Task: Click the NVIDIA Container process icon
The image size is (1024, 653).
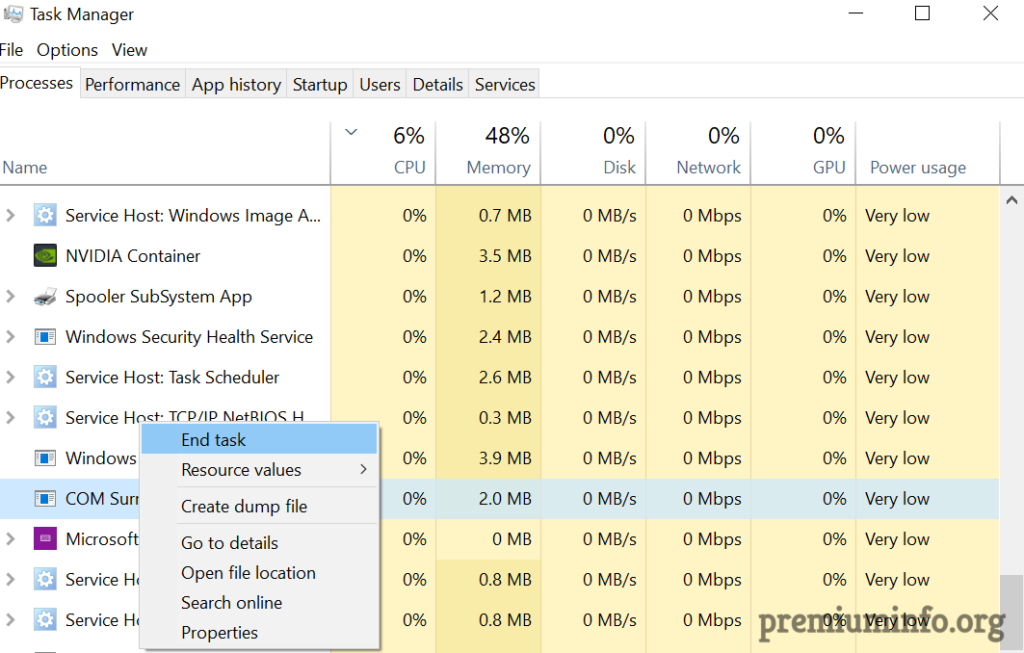Action: (45, 256)
